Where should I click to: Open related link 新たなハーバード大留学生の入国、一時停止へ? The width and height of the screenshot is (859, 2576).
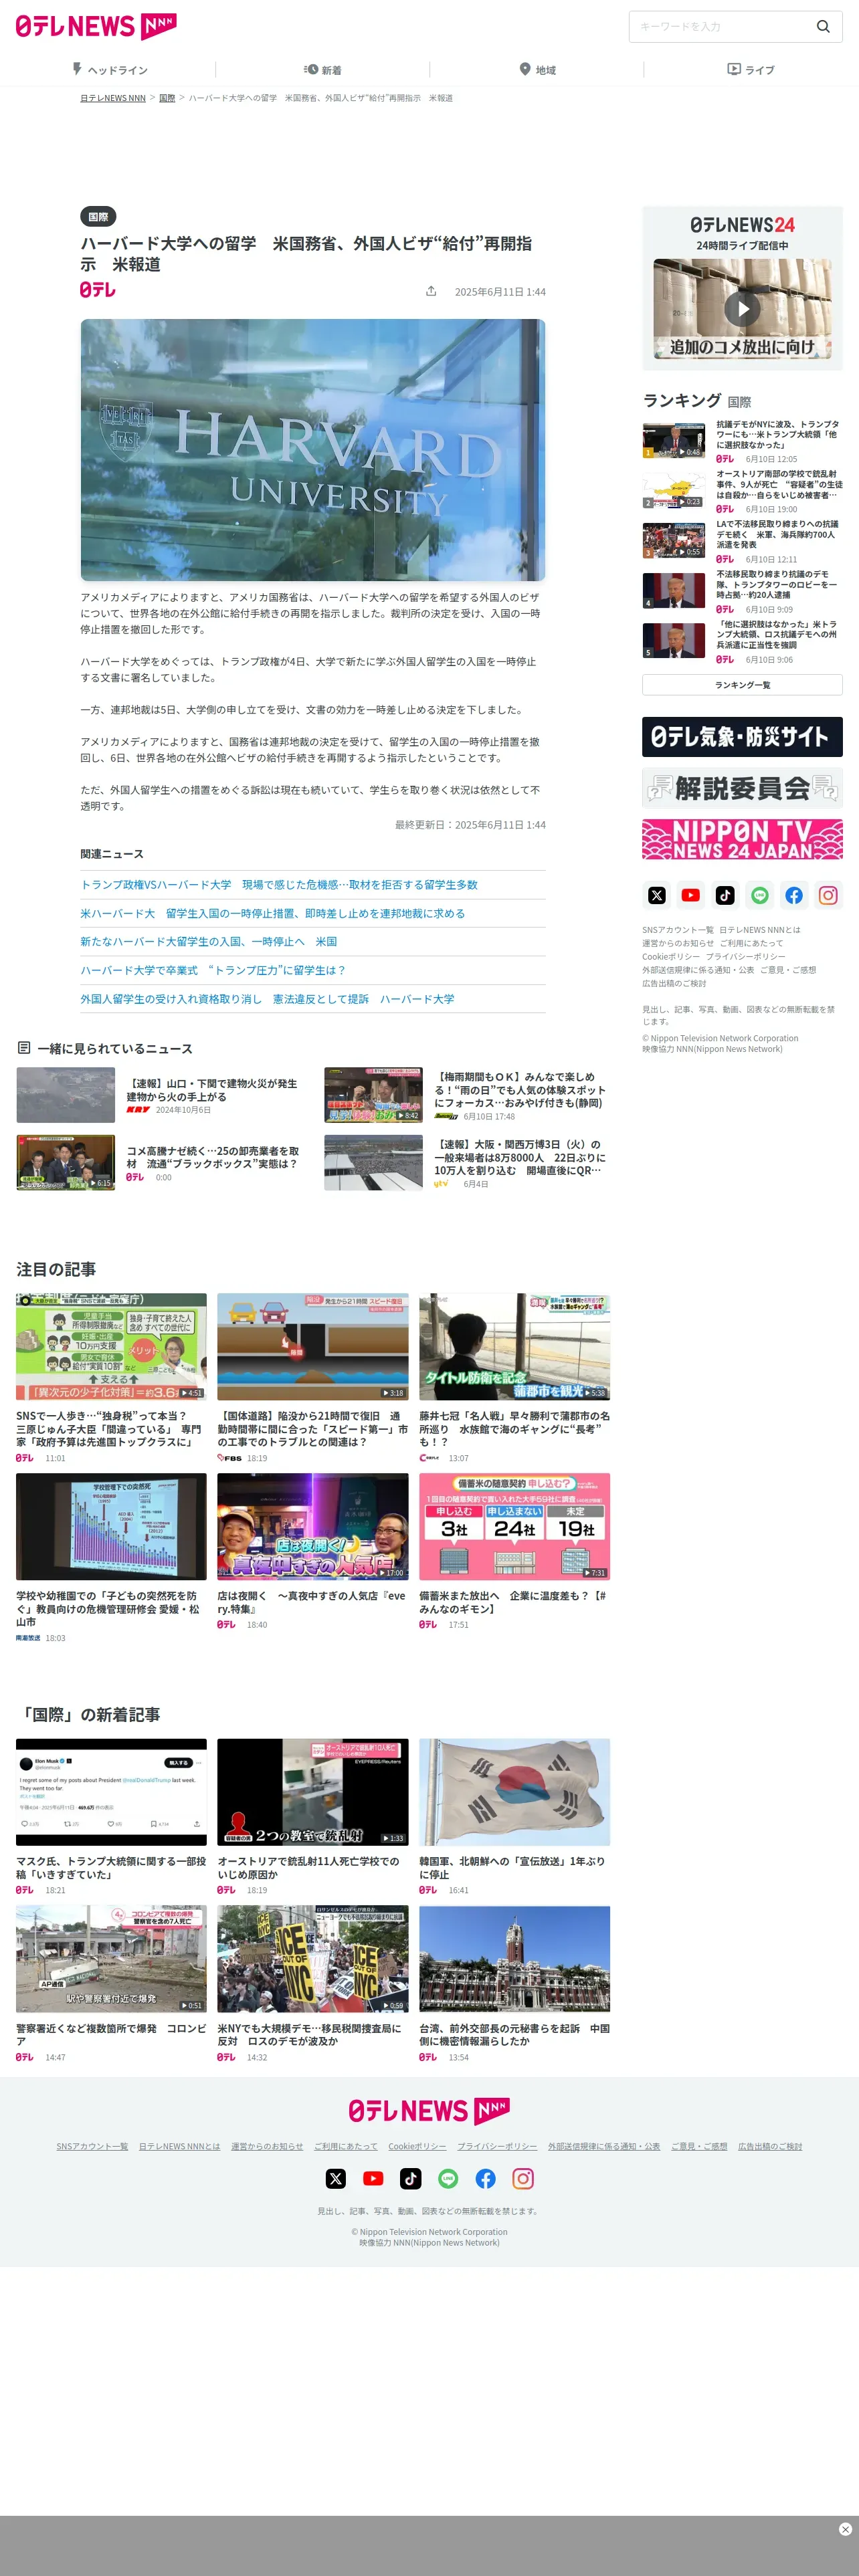[209, 941]
